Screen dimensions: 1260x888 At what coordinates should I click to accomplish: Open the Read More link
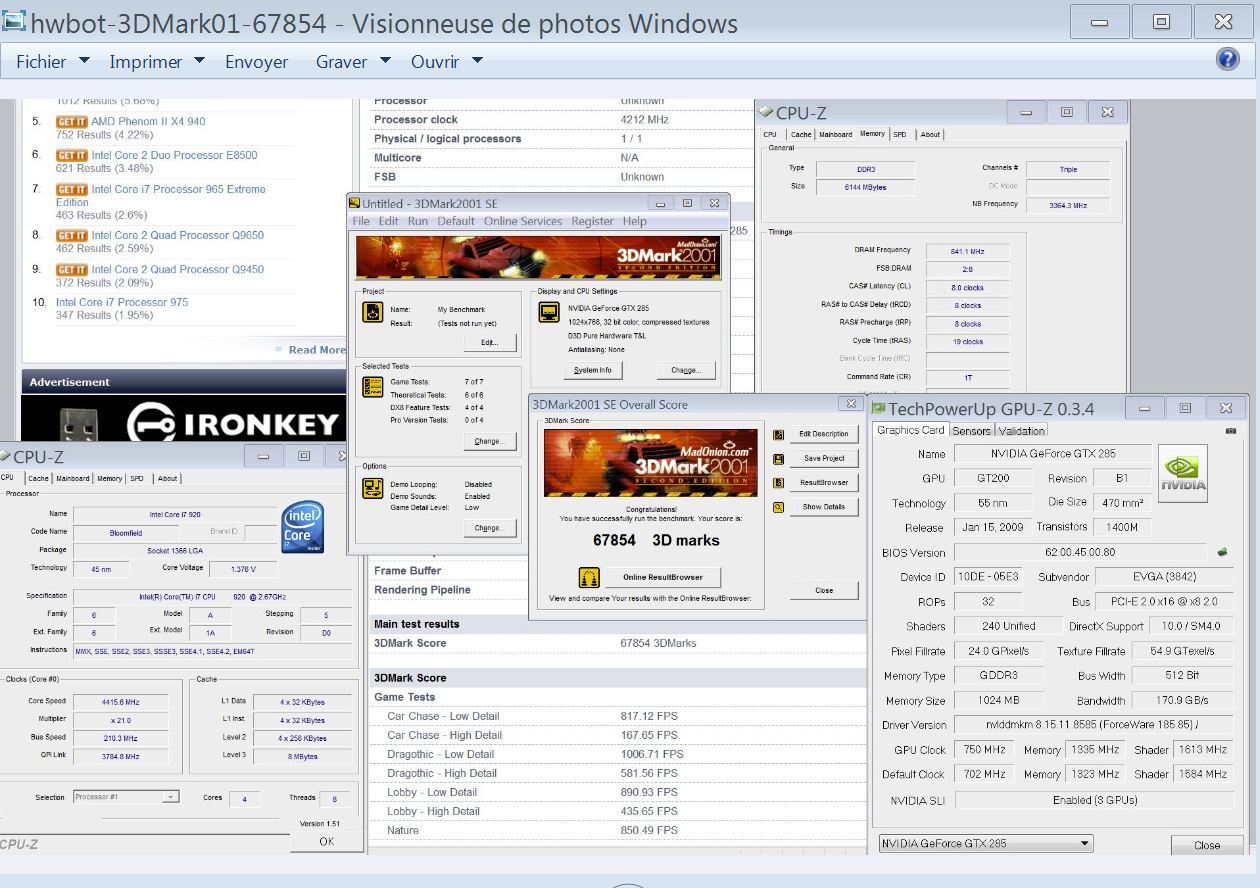(317, 350)
